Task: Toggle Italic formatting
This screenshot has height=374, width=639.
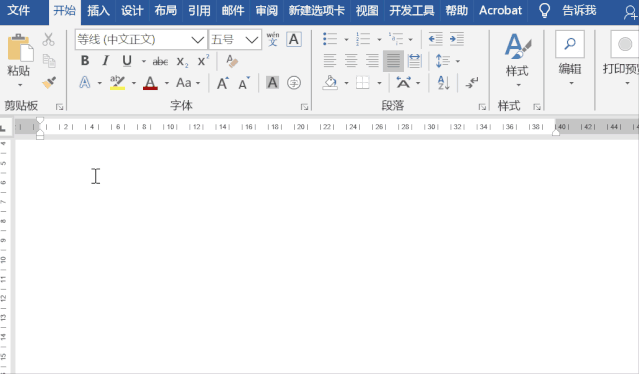Action: pyautogui.click(x=106, y=61)
